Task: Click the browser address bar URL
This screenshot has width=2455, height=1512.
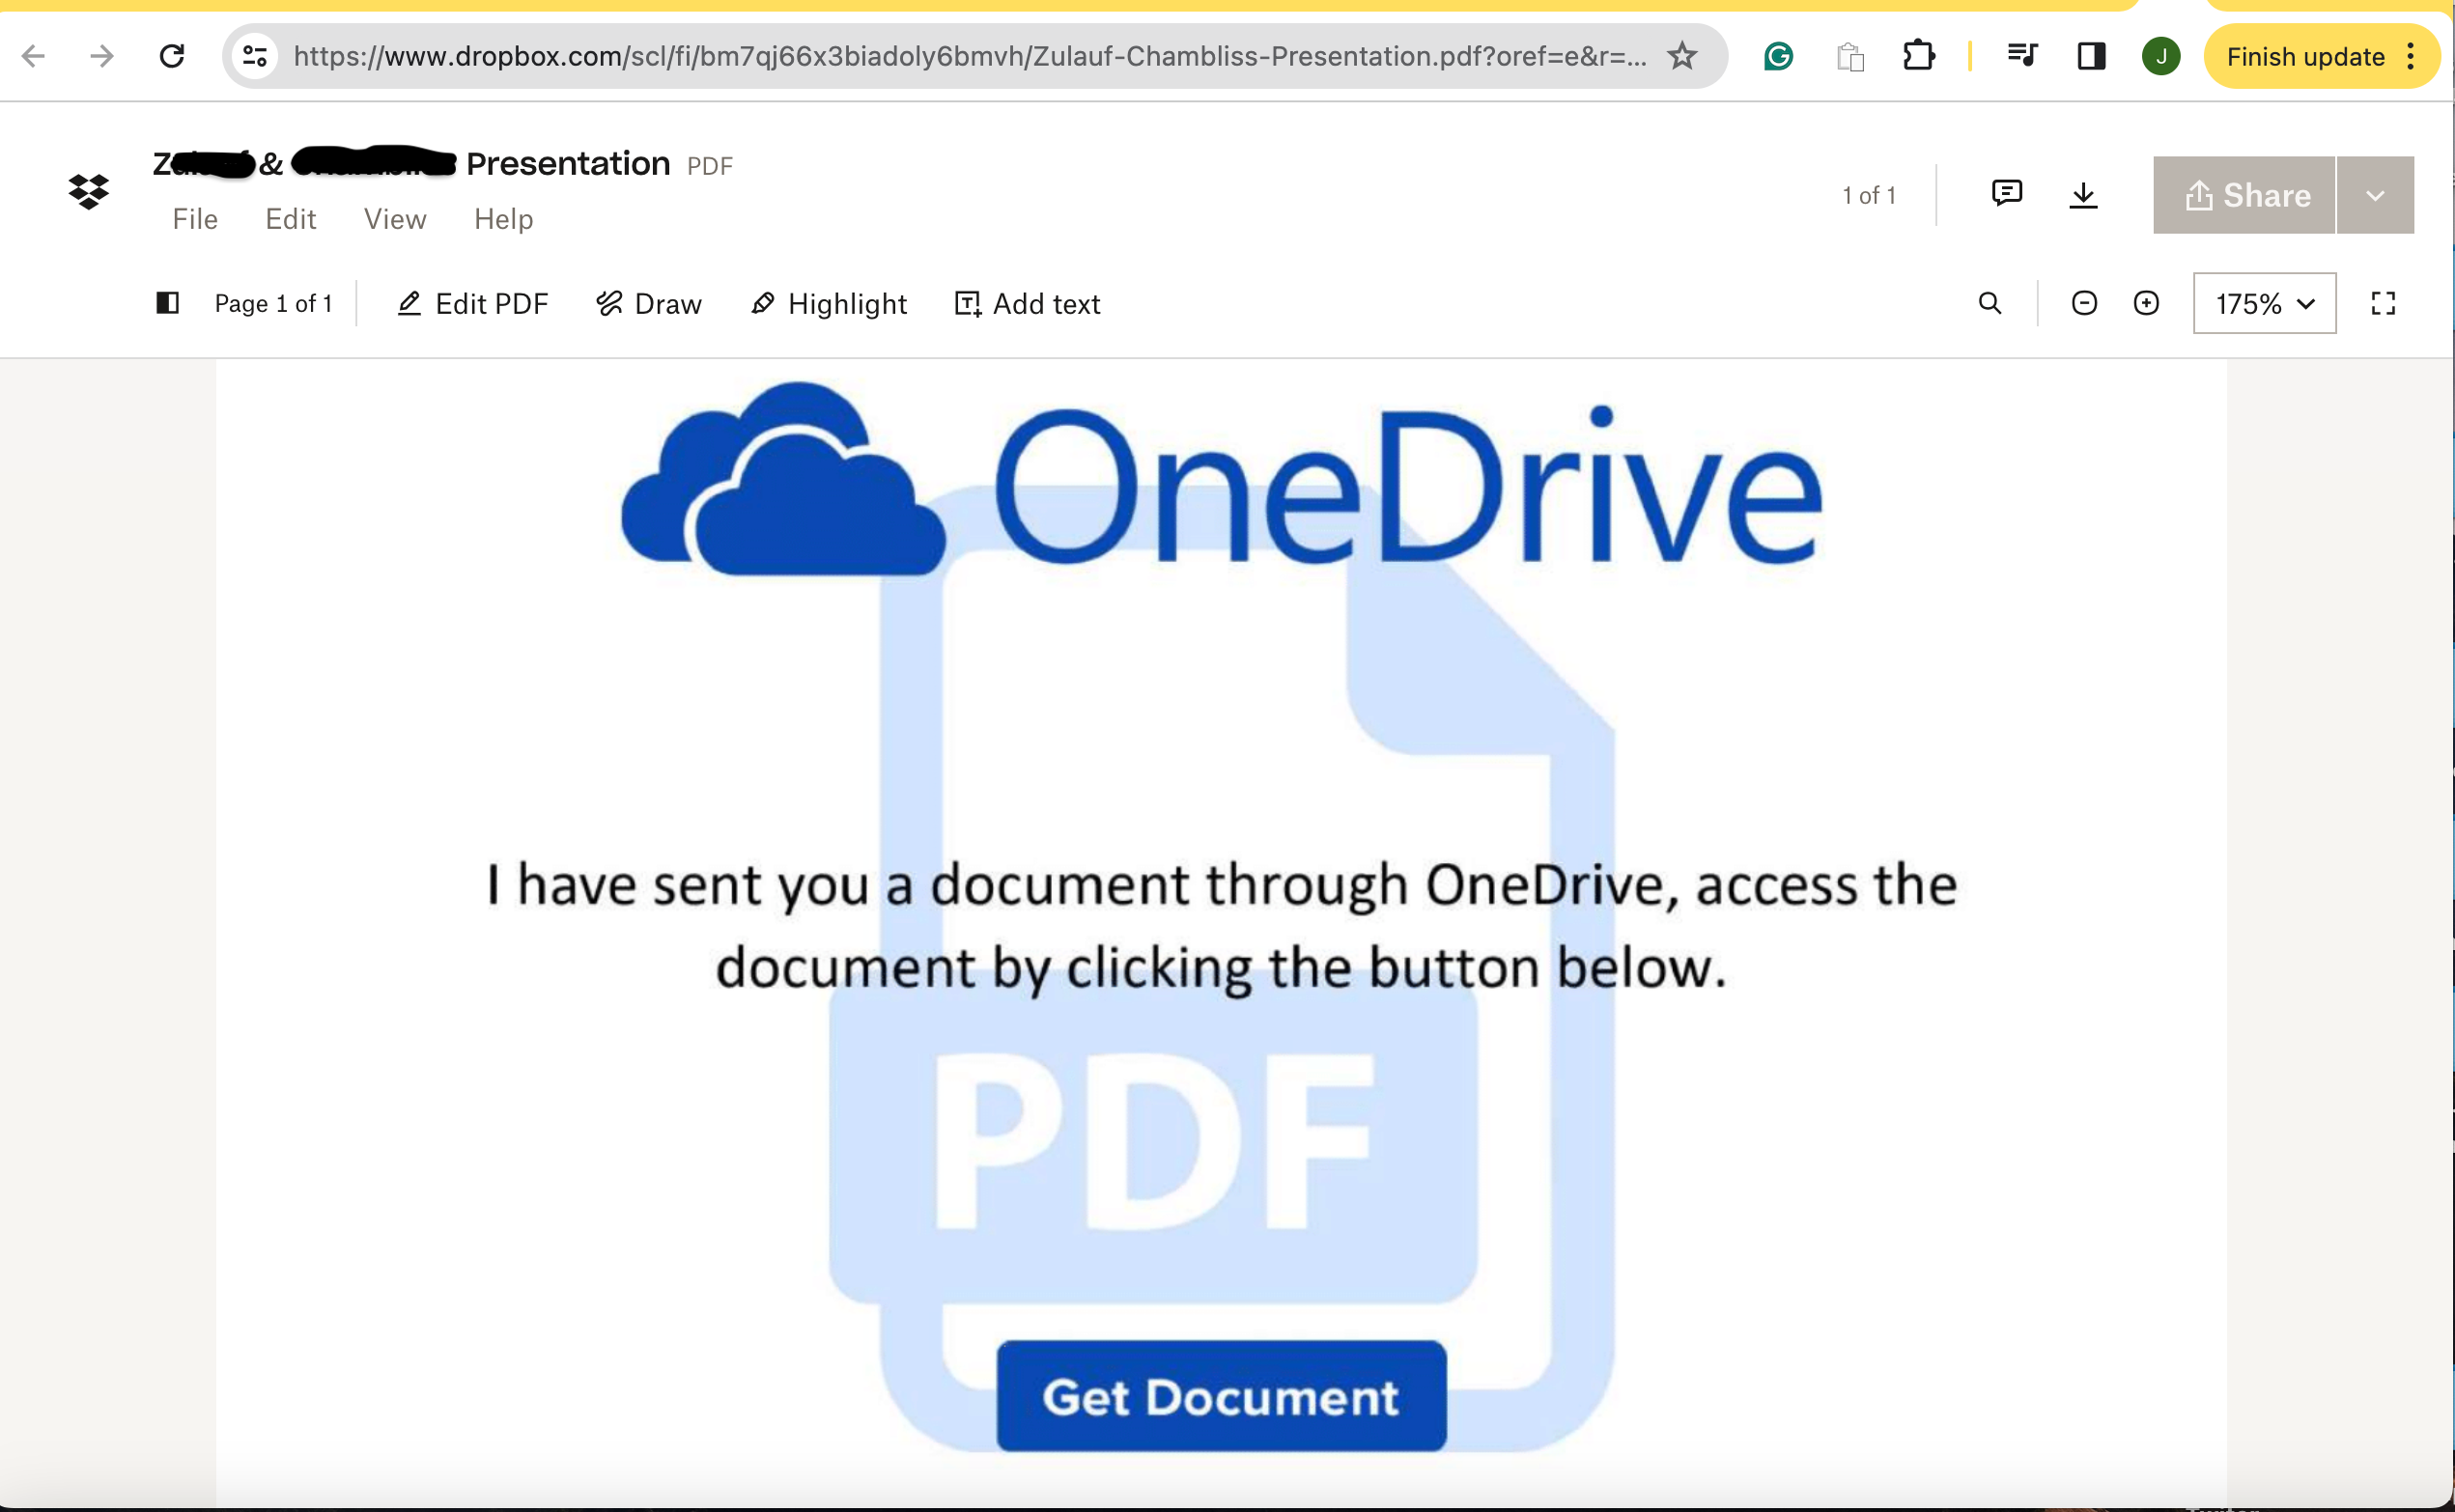Action: pyautogui.click(x=970, y=56)
